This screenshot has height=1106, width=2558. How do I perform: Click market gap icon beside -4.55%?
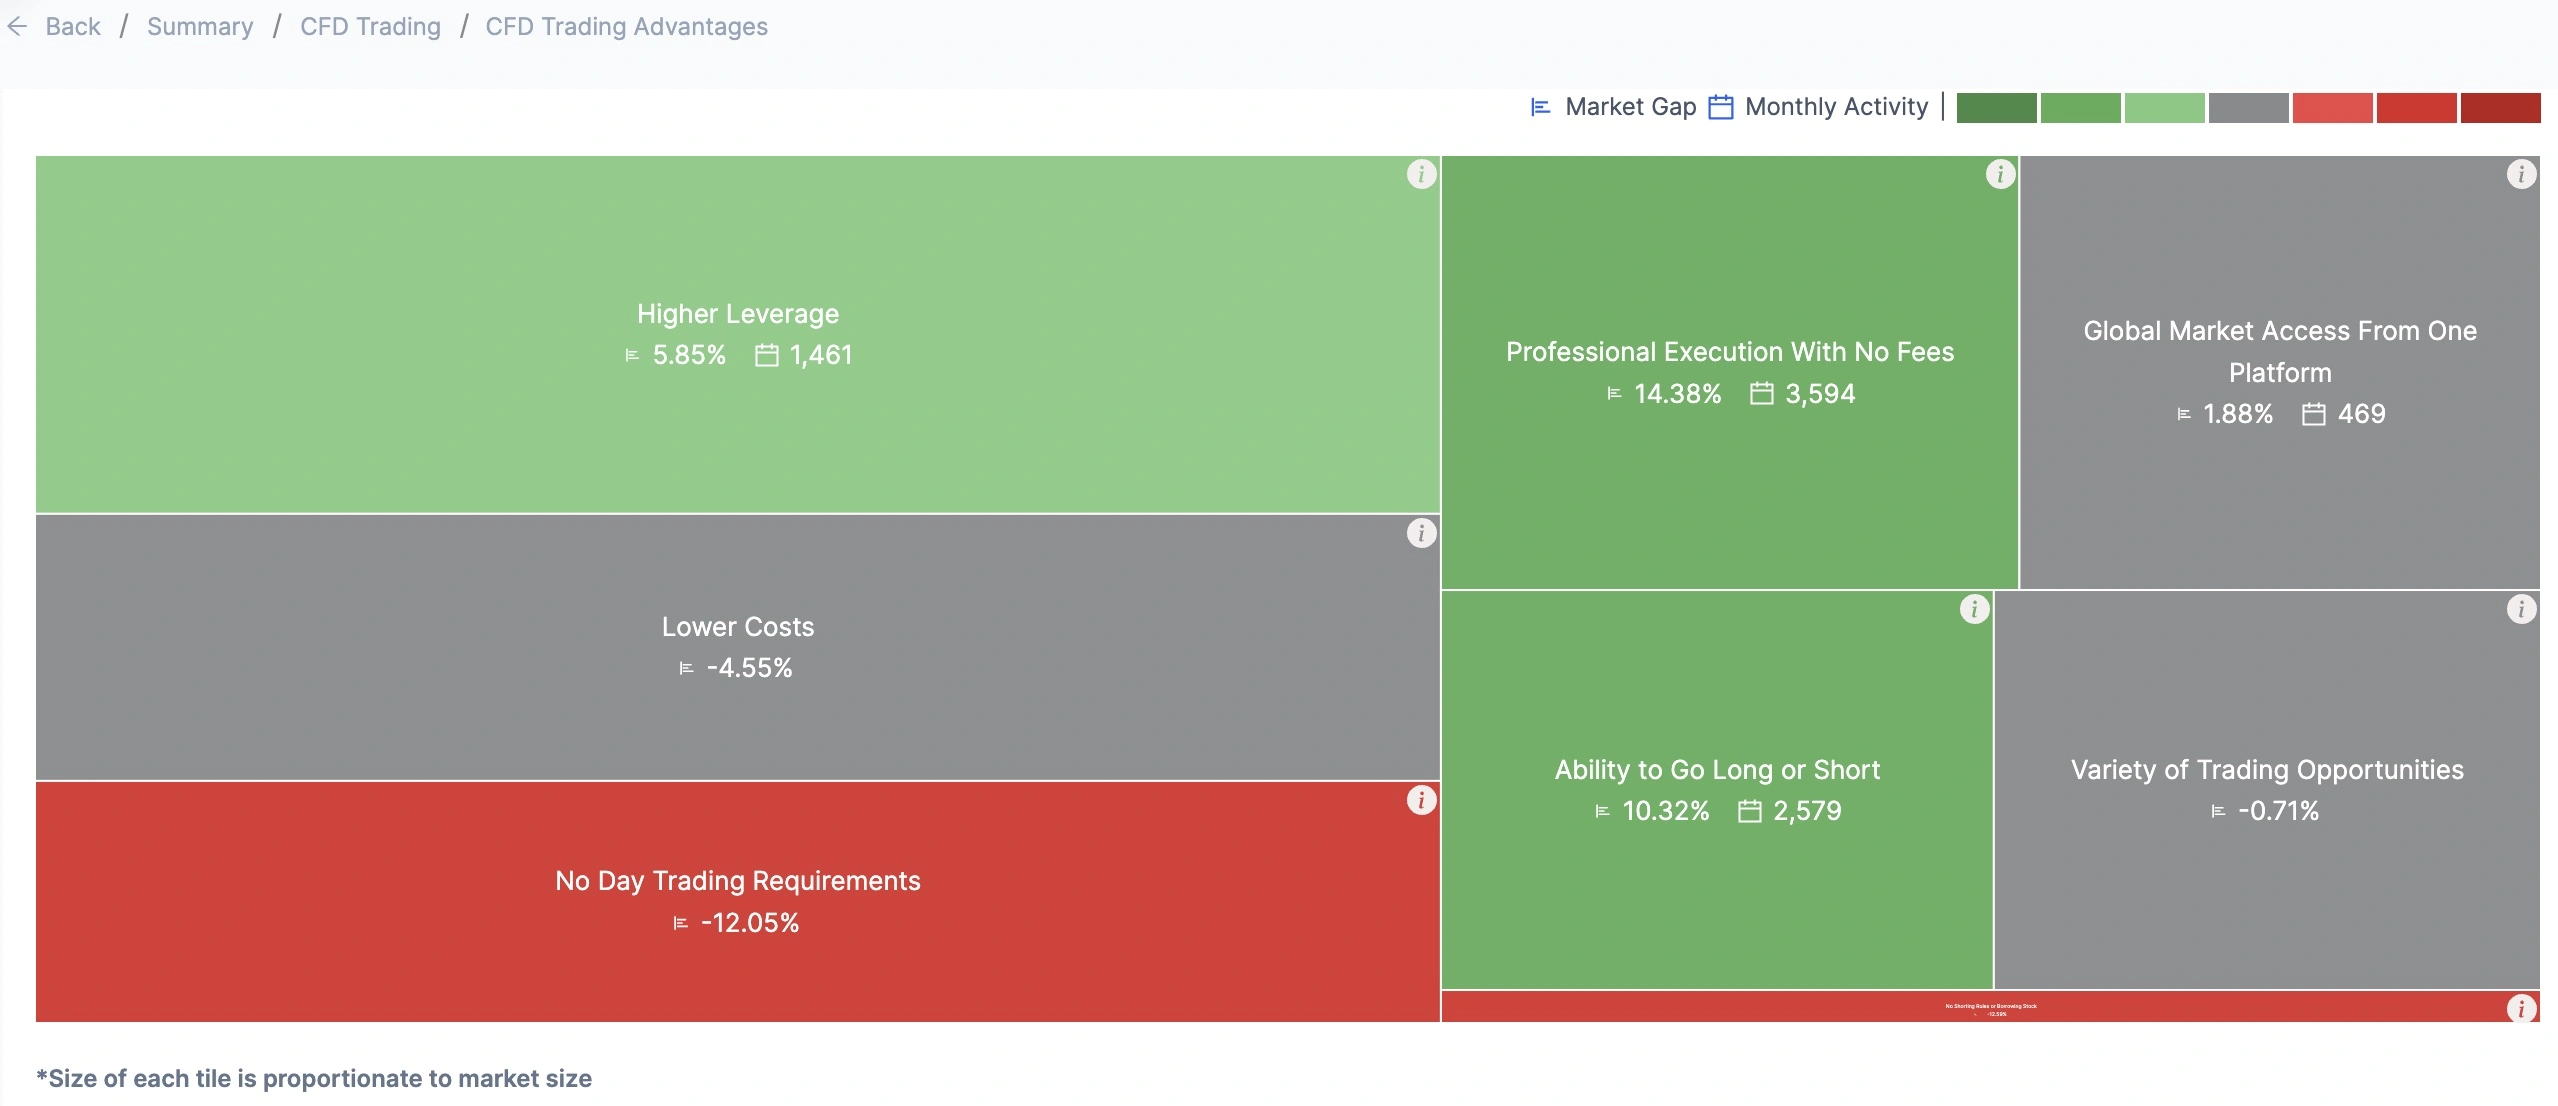686,668
